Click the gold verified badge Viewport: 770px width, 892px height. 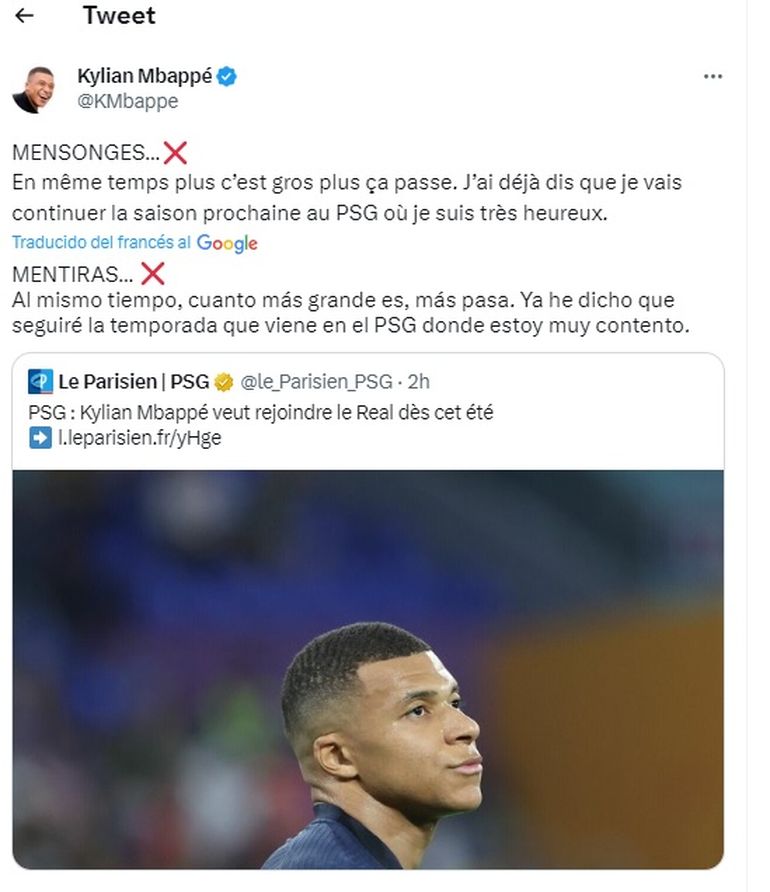point(224,382)
